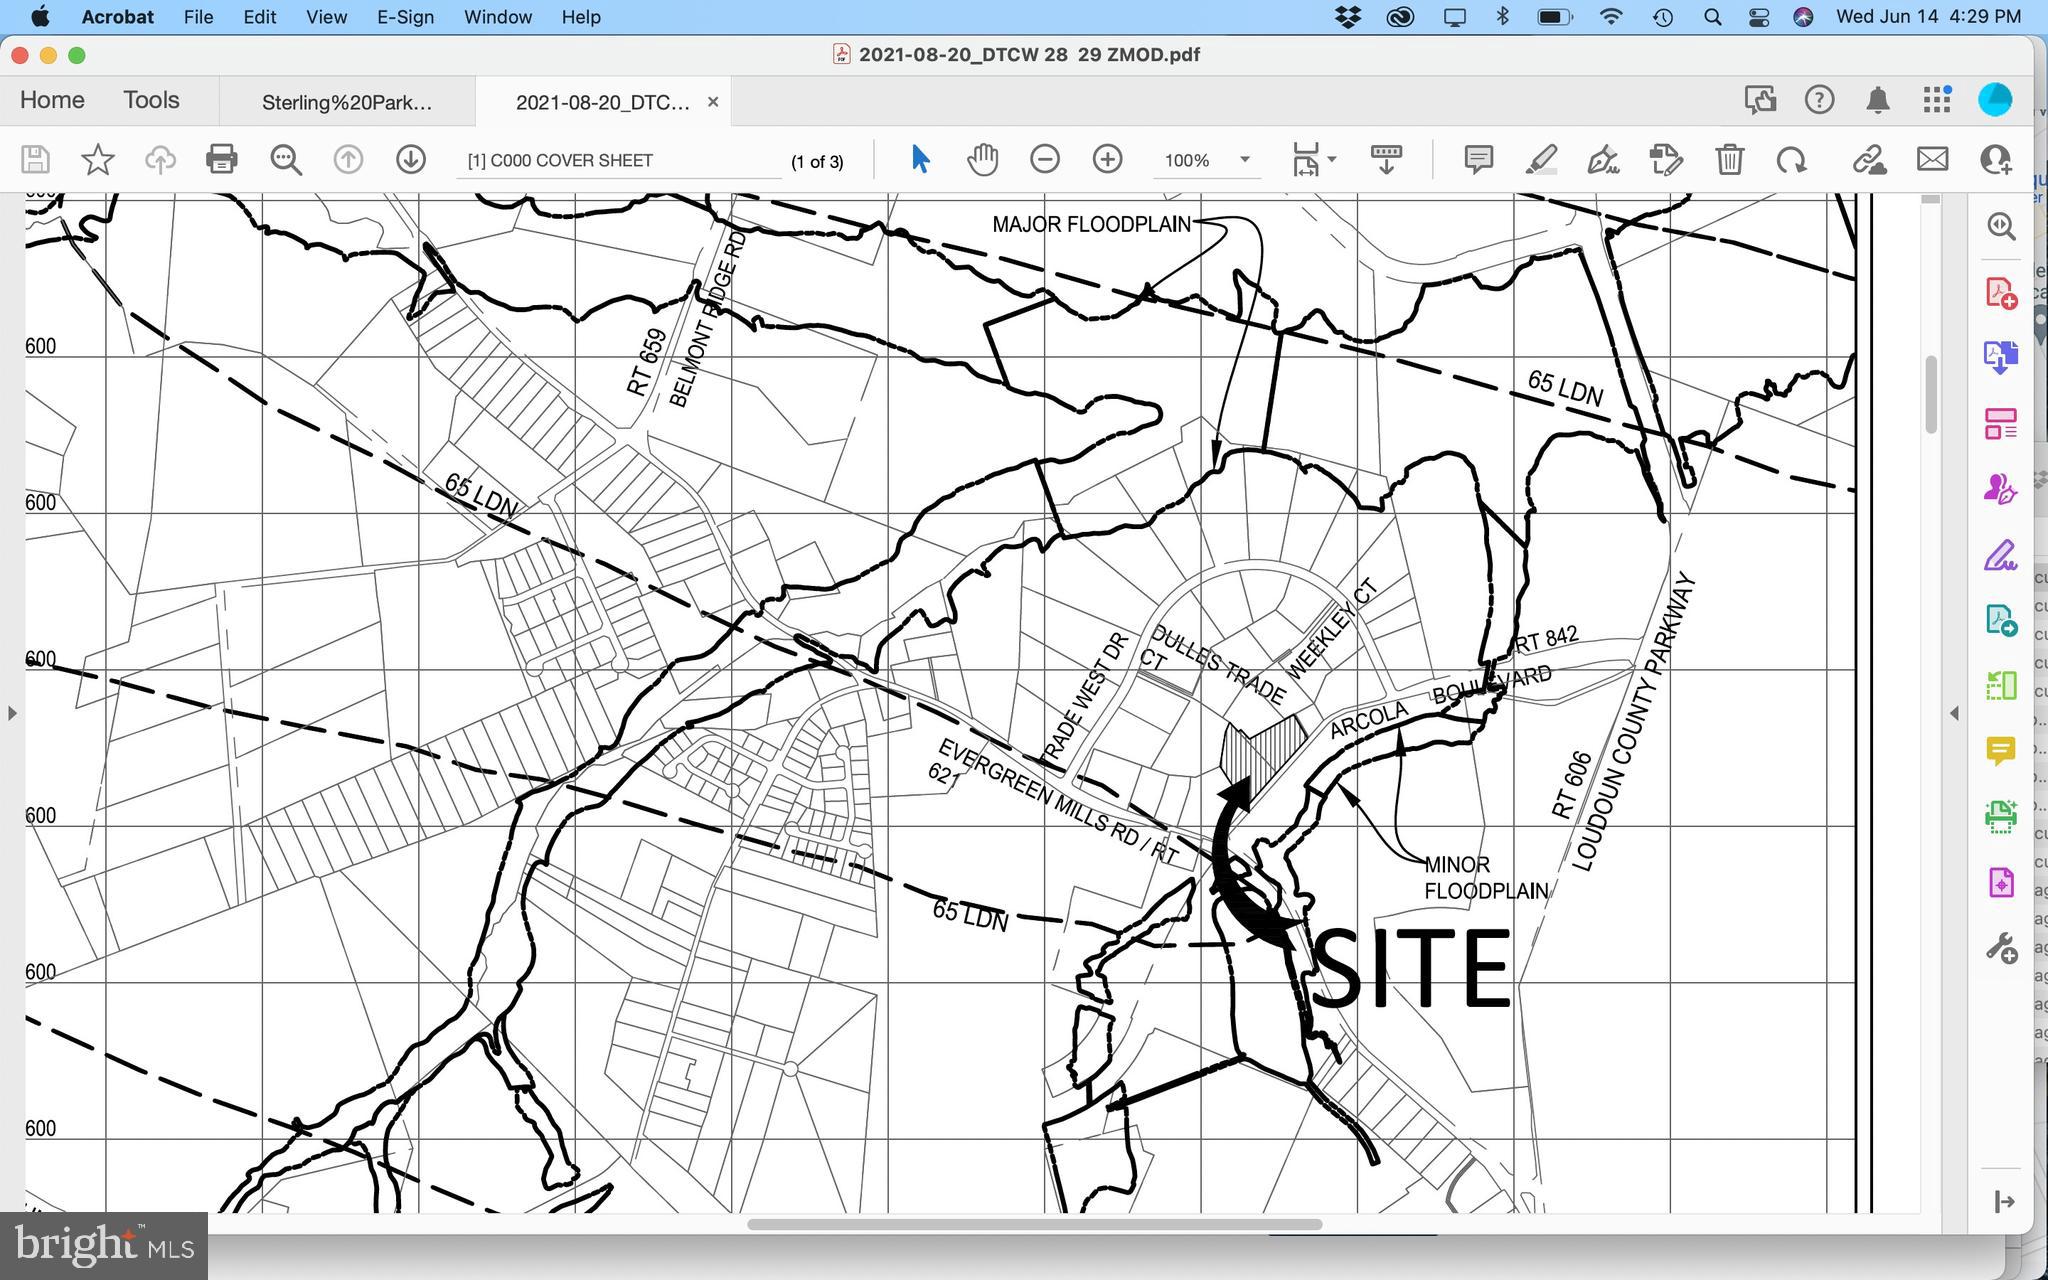The image size is (2048, 1280).
Task: Click the Print file icon
Action: pyautogui.click(x=221, y=160)
